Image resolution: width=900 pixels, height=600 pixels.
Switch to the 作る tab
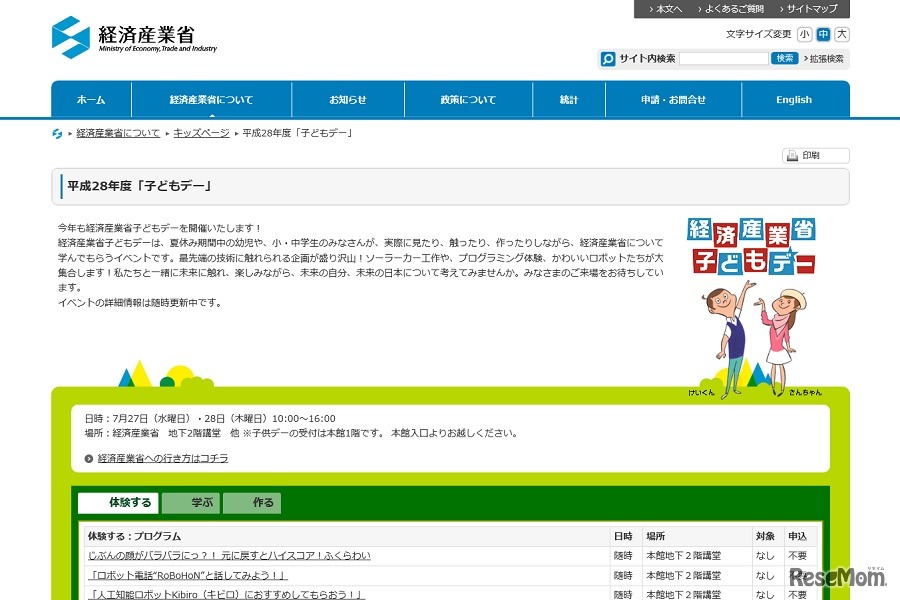(x=253, y=502)
